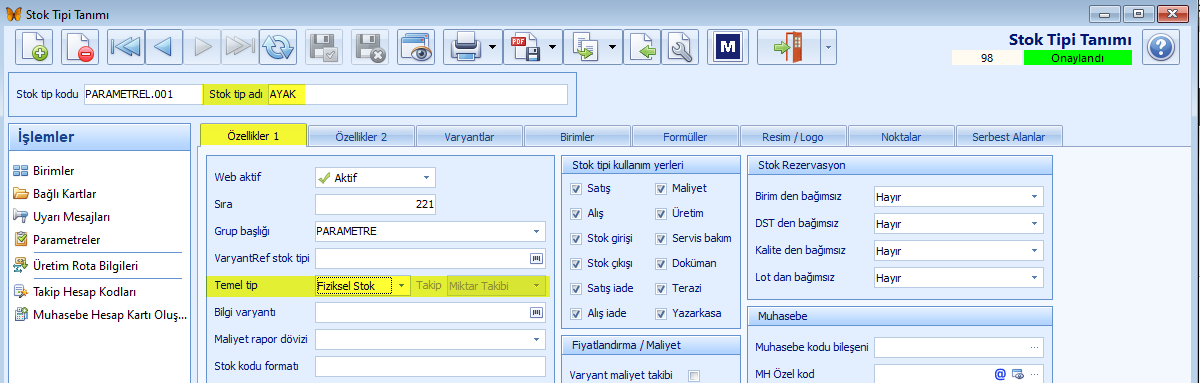Switch to the Birimler tab

point(577,136)
